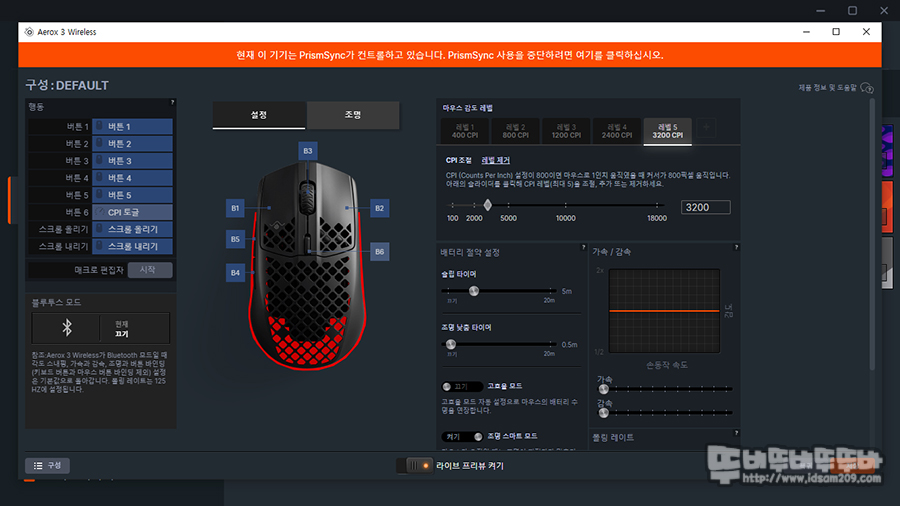Viewport: 900px width, 506px height.
Task: Click the B5 side button marker
Action: click(x=235, y=239)
